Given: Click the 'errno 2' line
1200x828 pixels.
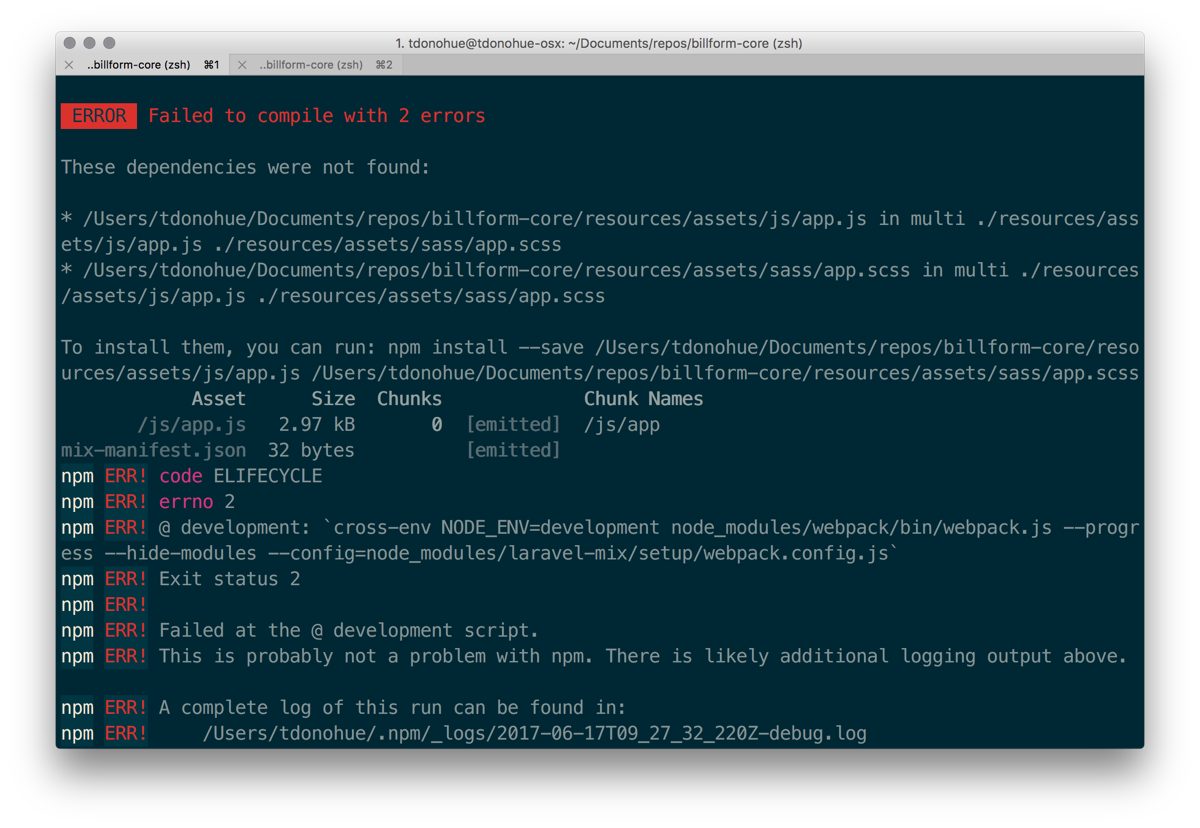Looking at the screenshot, I should pos(197,502).
